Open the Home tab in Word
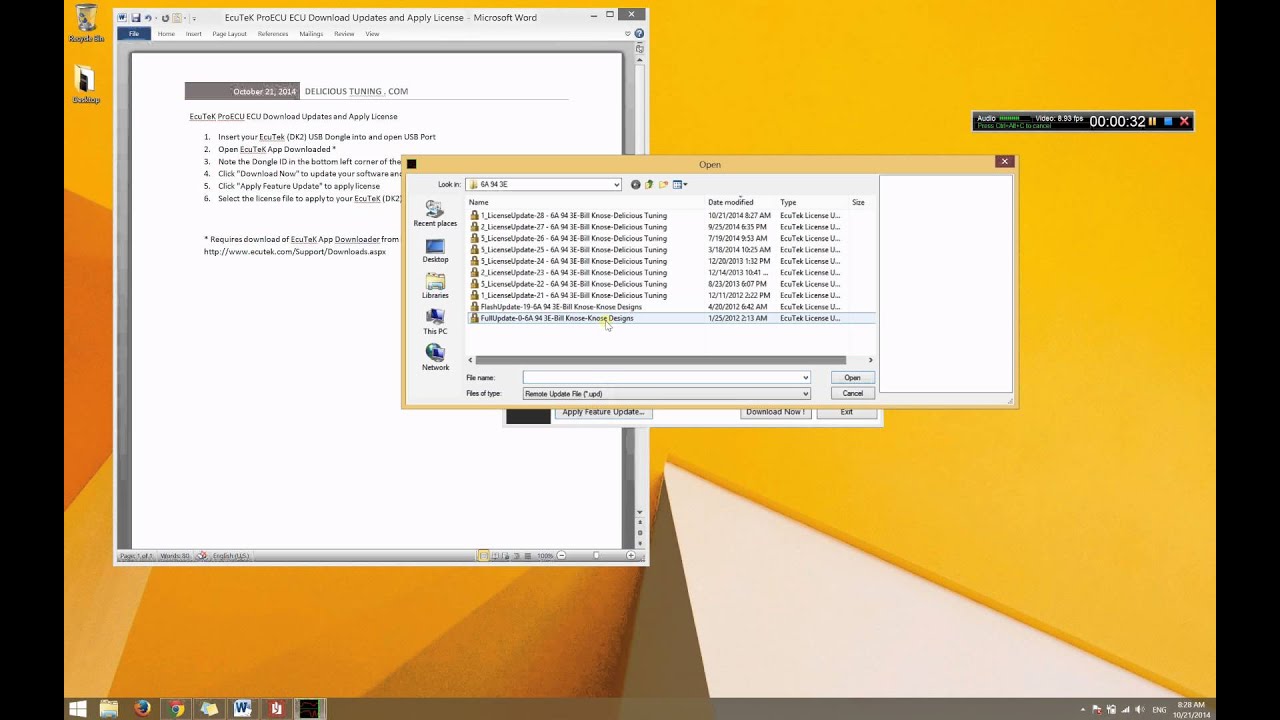Image resolution: width=1280 pixels, height=720 pixels. point(166,34)
